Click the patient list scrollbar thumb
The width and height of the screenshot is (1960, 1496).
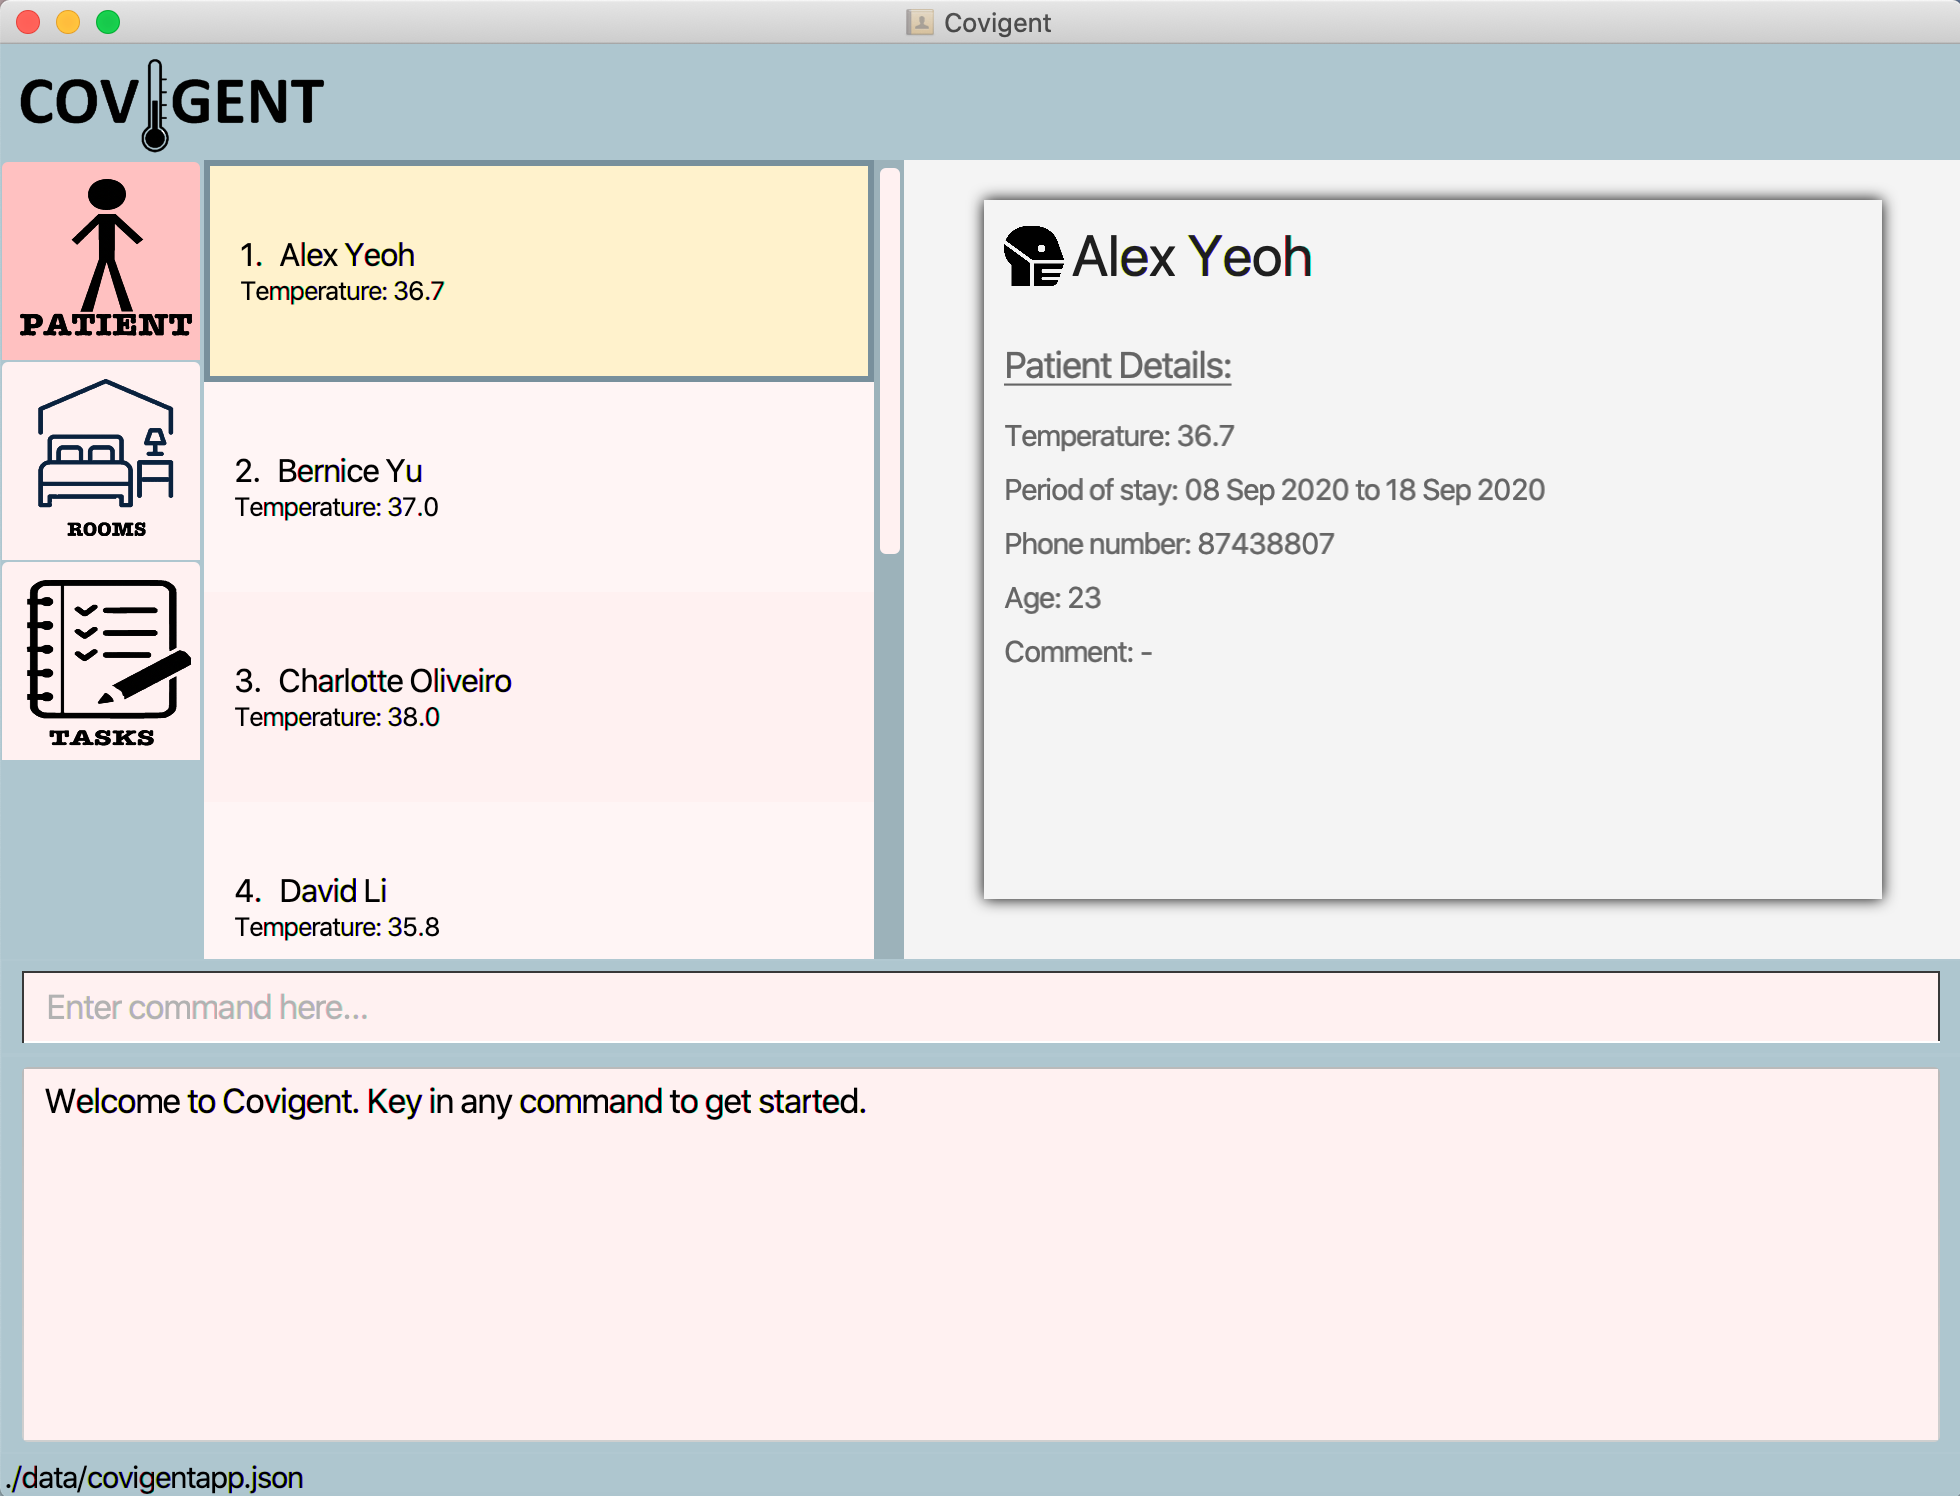889,360
